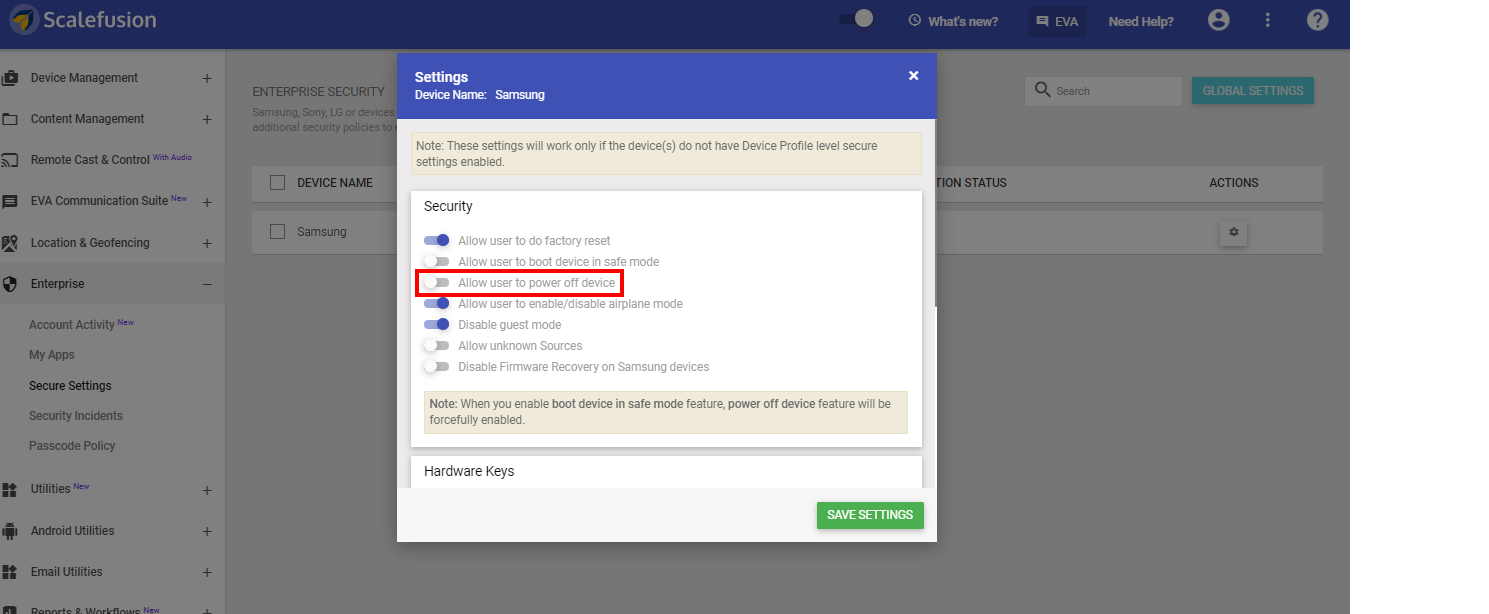1489x614 pixels.
Task: Expand Content Management with plus sign
Action: [x=207, y=119]
